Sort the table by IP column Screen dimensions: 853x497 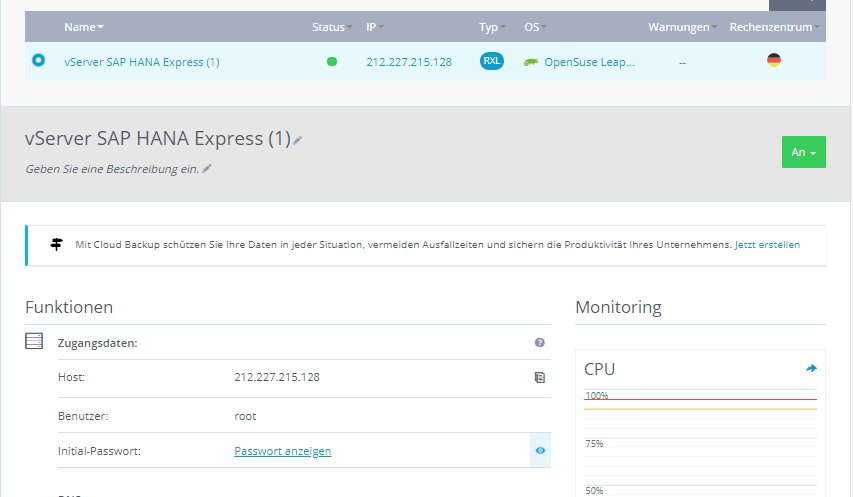tap(374, 27)
